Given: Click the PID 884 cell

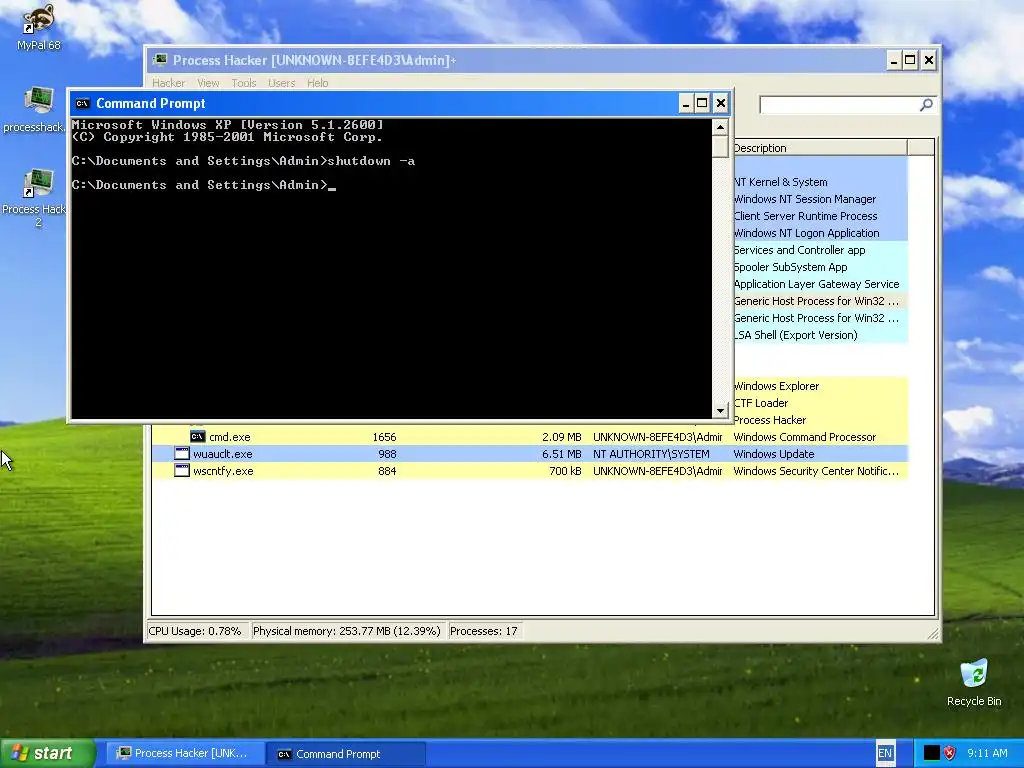Looking at the screenshot, I should click(387, 471).
